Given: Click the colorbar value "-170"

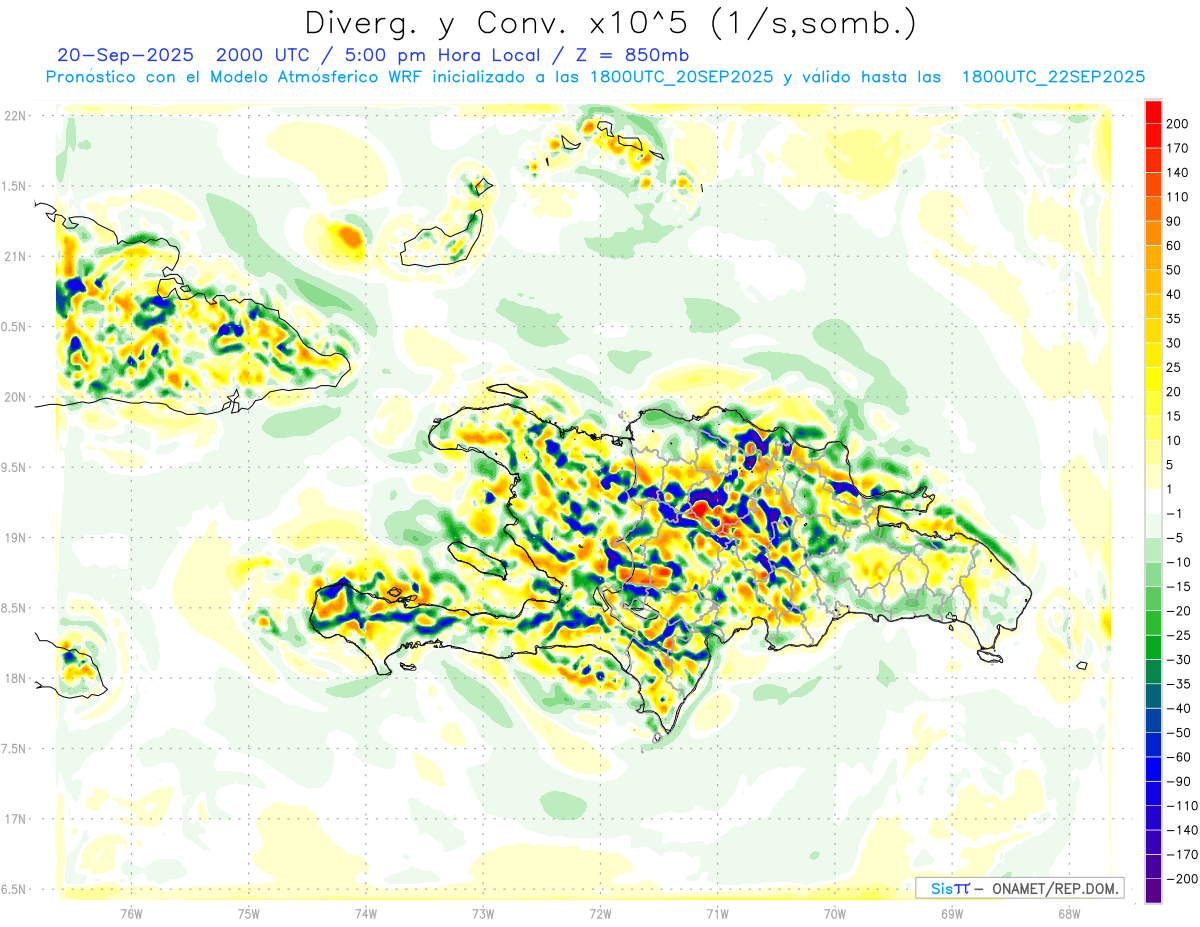Looking at the screenshot, I should (1180, 855).
